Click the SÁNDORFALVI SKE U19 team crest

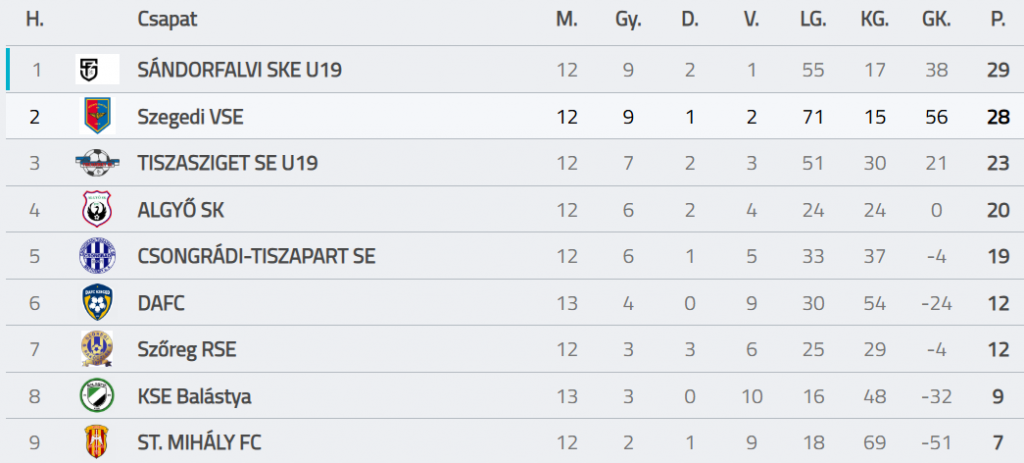(x=97, y=69)
